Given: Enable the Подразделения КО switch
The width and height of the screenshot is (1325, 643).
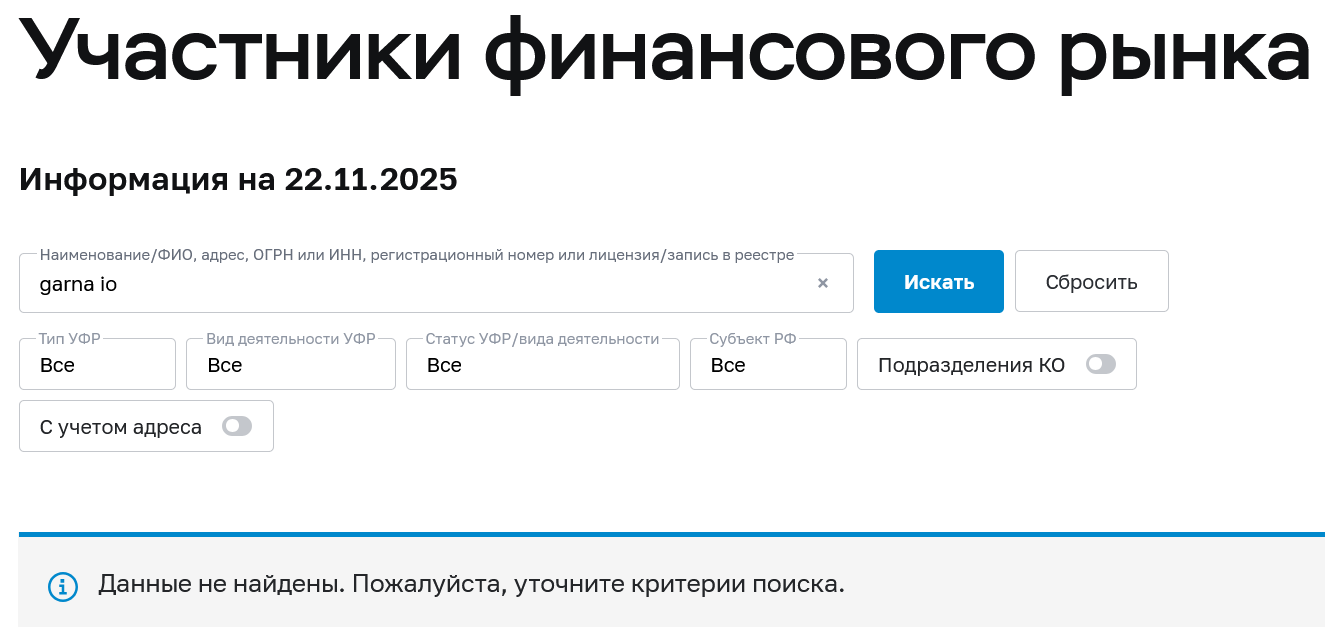Looking at the screenshot, I should click(x=1101, y=364).
